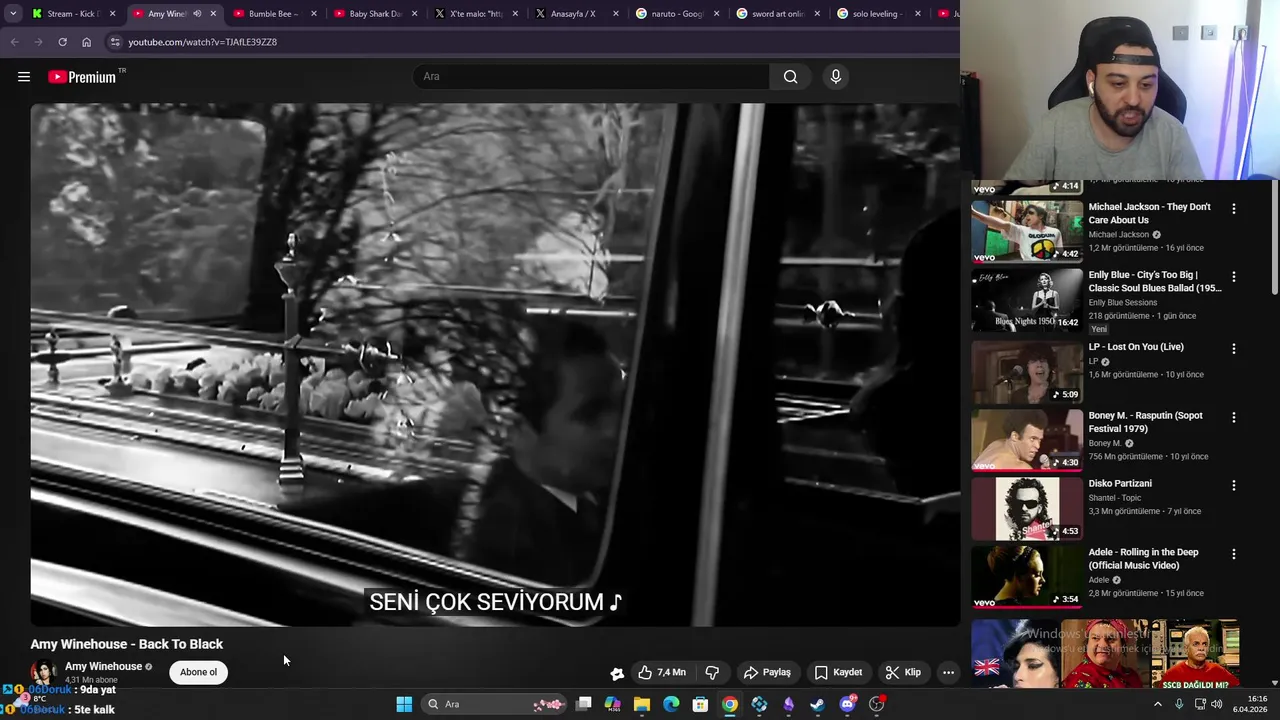The width and height of the screenshot is (1280, 720).
Task: Save the video with 'Kaydet'
Action: [x=838, y=672]
